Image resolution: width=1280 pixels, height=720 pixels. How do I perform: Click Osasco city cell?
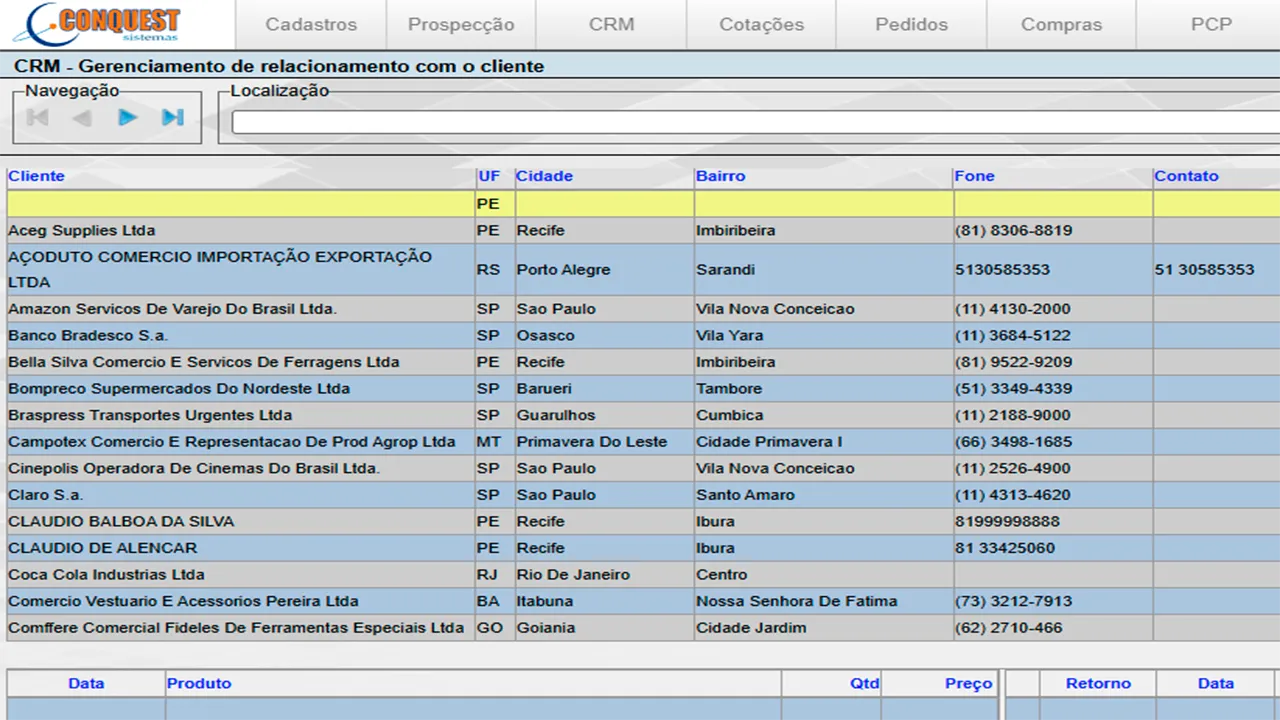click(605, 336)
